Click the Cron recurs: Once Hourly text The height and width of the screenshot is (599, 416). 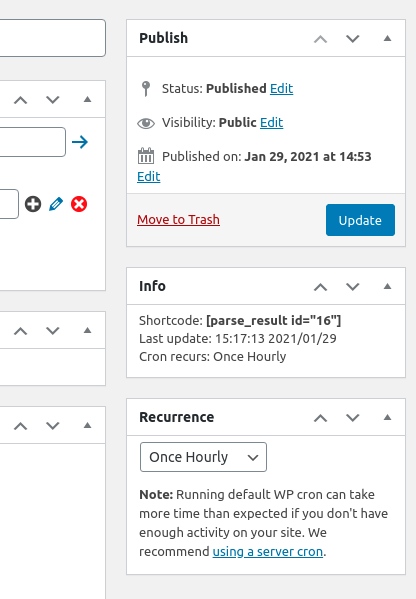pyautogui.click(x=212, y=357)
